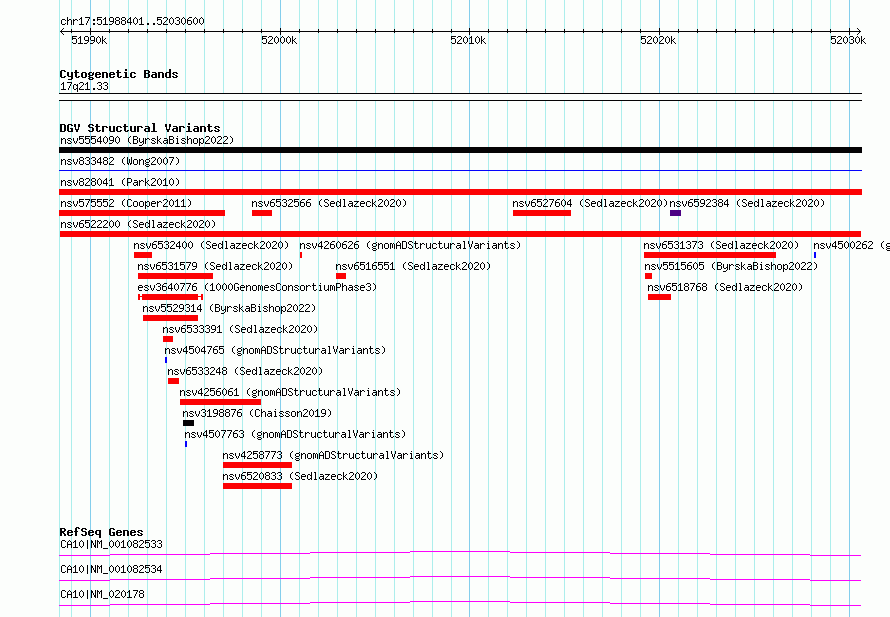
Task: Click the 52010k ruler mark
Action: tap(468, 40)
